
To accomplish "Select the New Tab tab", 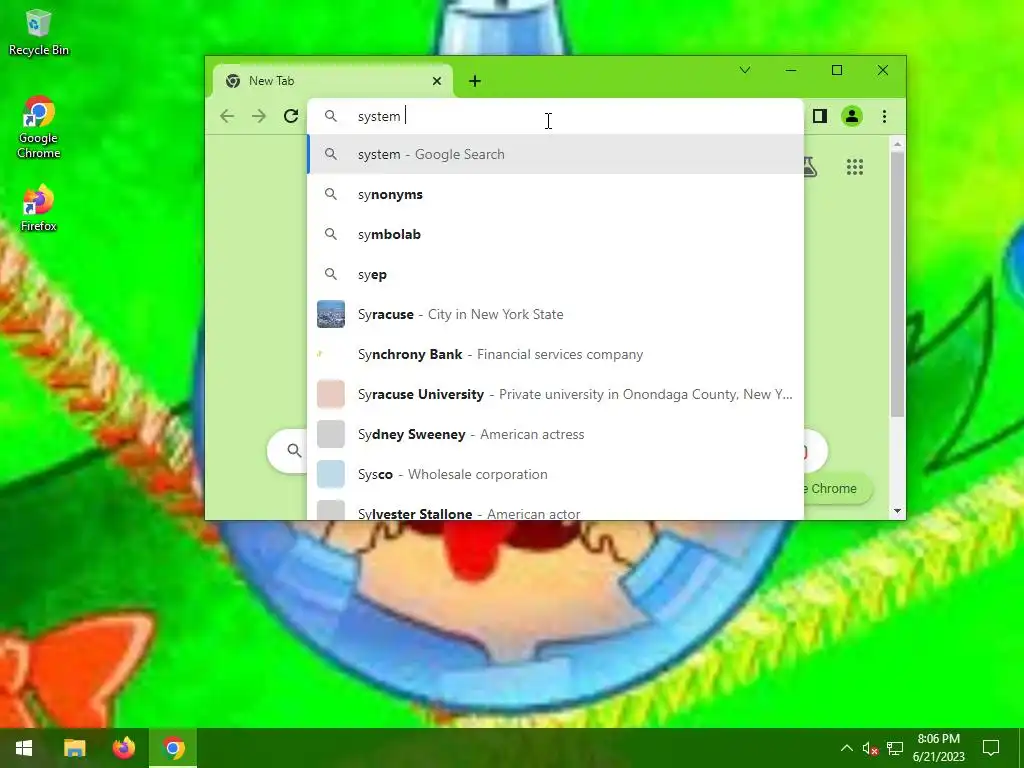I will coord(332,81).
